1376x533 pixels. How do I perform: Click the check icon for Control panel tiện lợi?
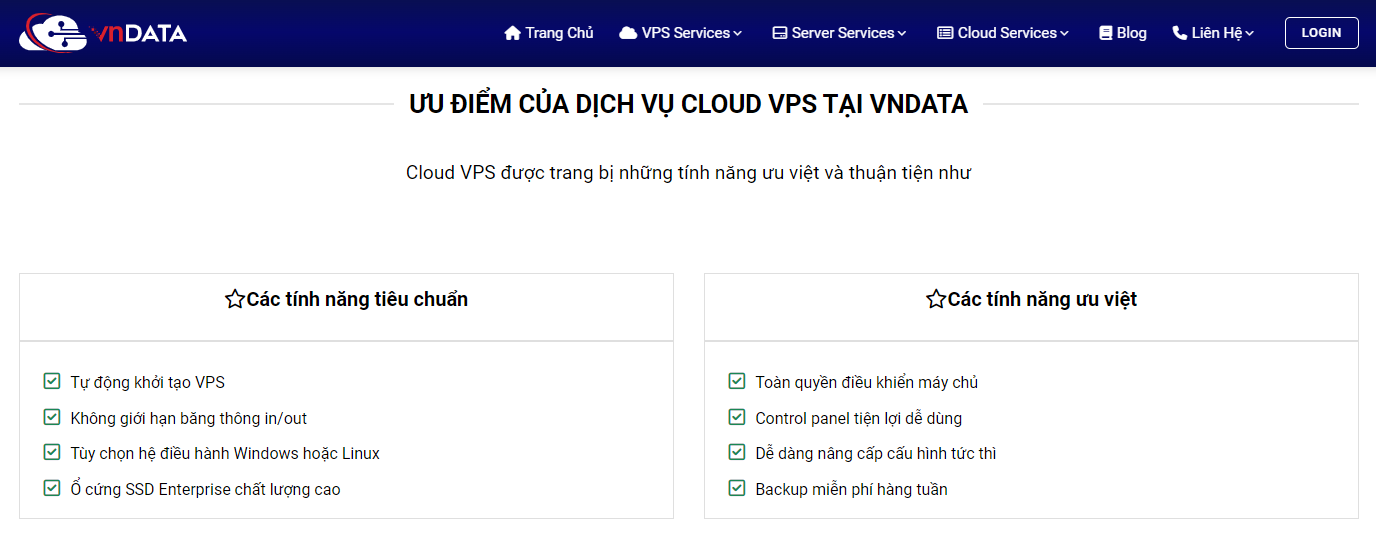(x=737, y=417)
